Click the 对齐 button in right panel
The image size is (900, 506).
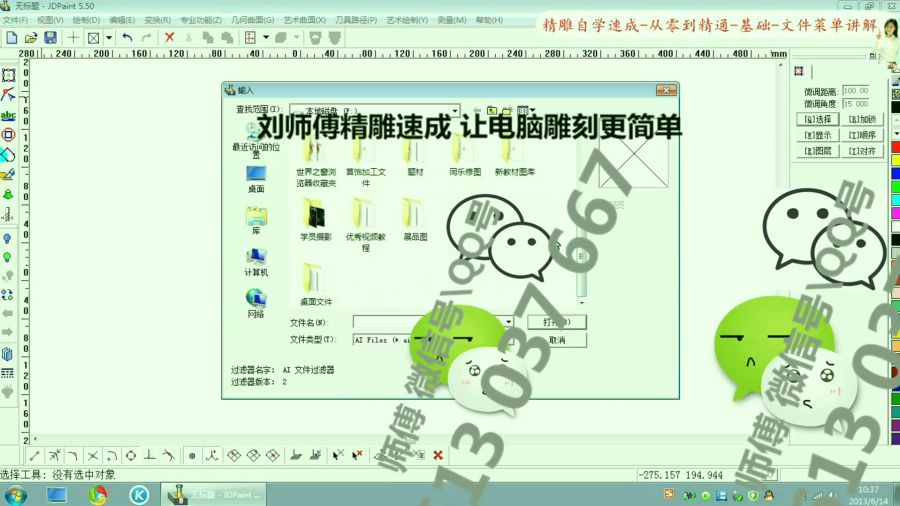862,151
